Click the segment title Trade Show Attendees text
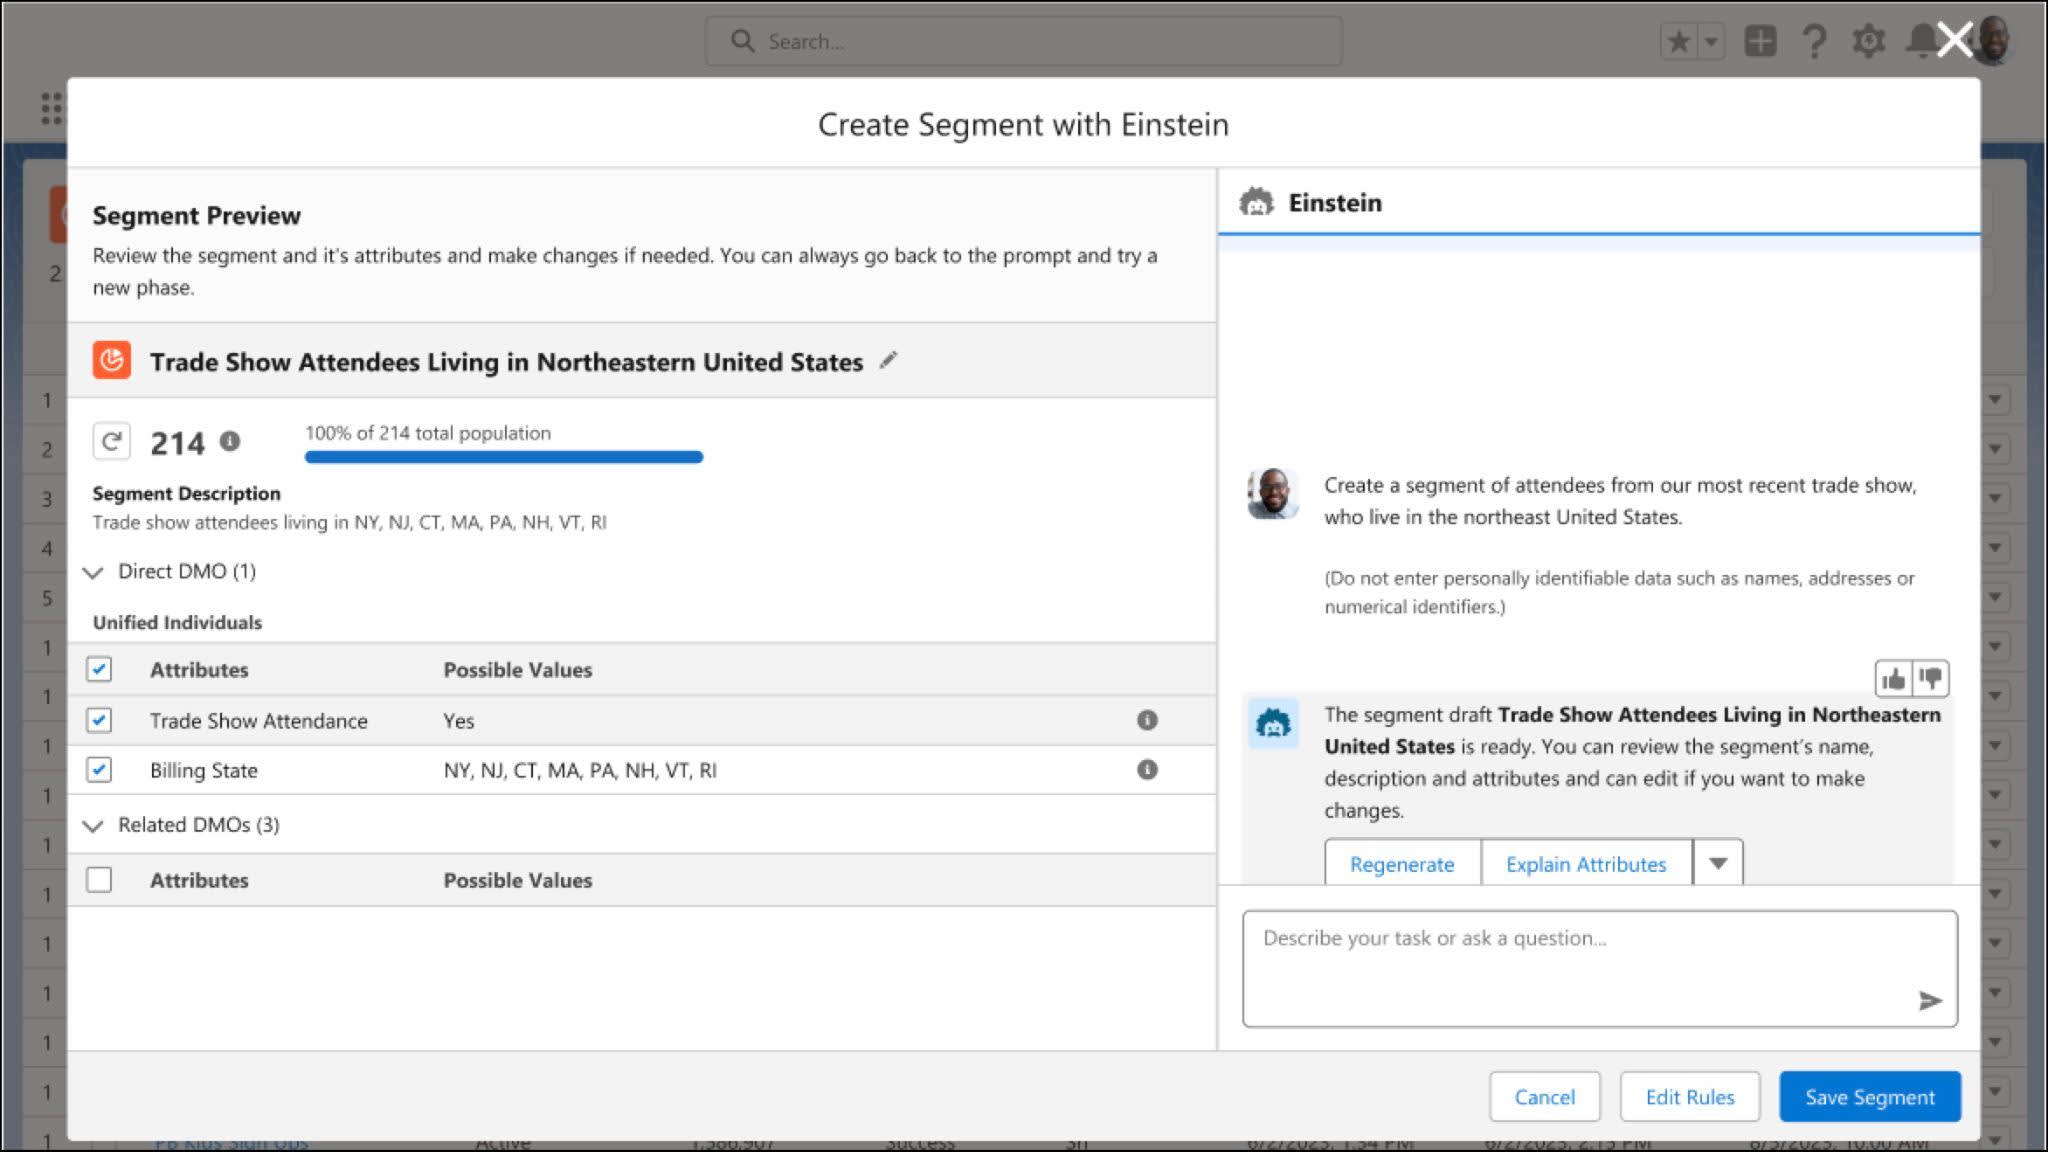Viewport: 2048px width, 1152px height. 506,362
